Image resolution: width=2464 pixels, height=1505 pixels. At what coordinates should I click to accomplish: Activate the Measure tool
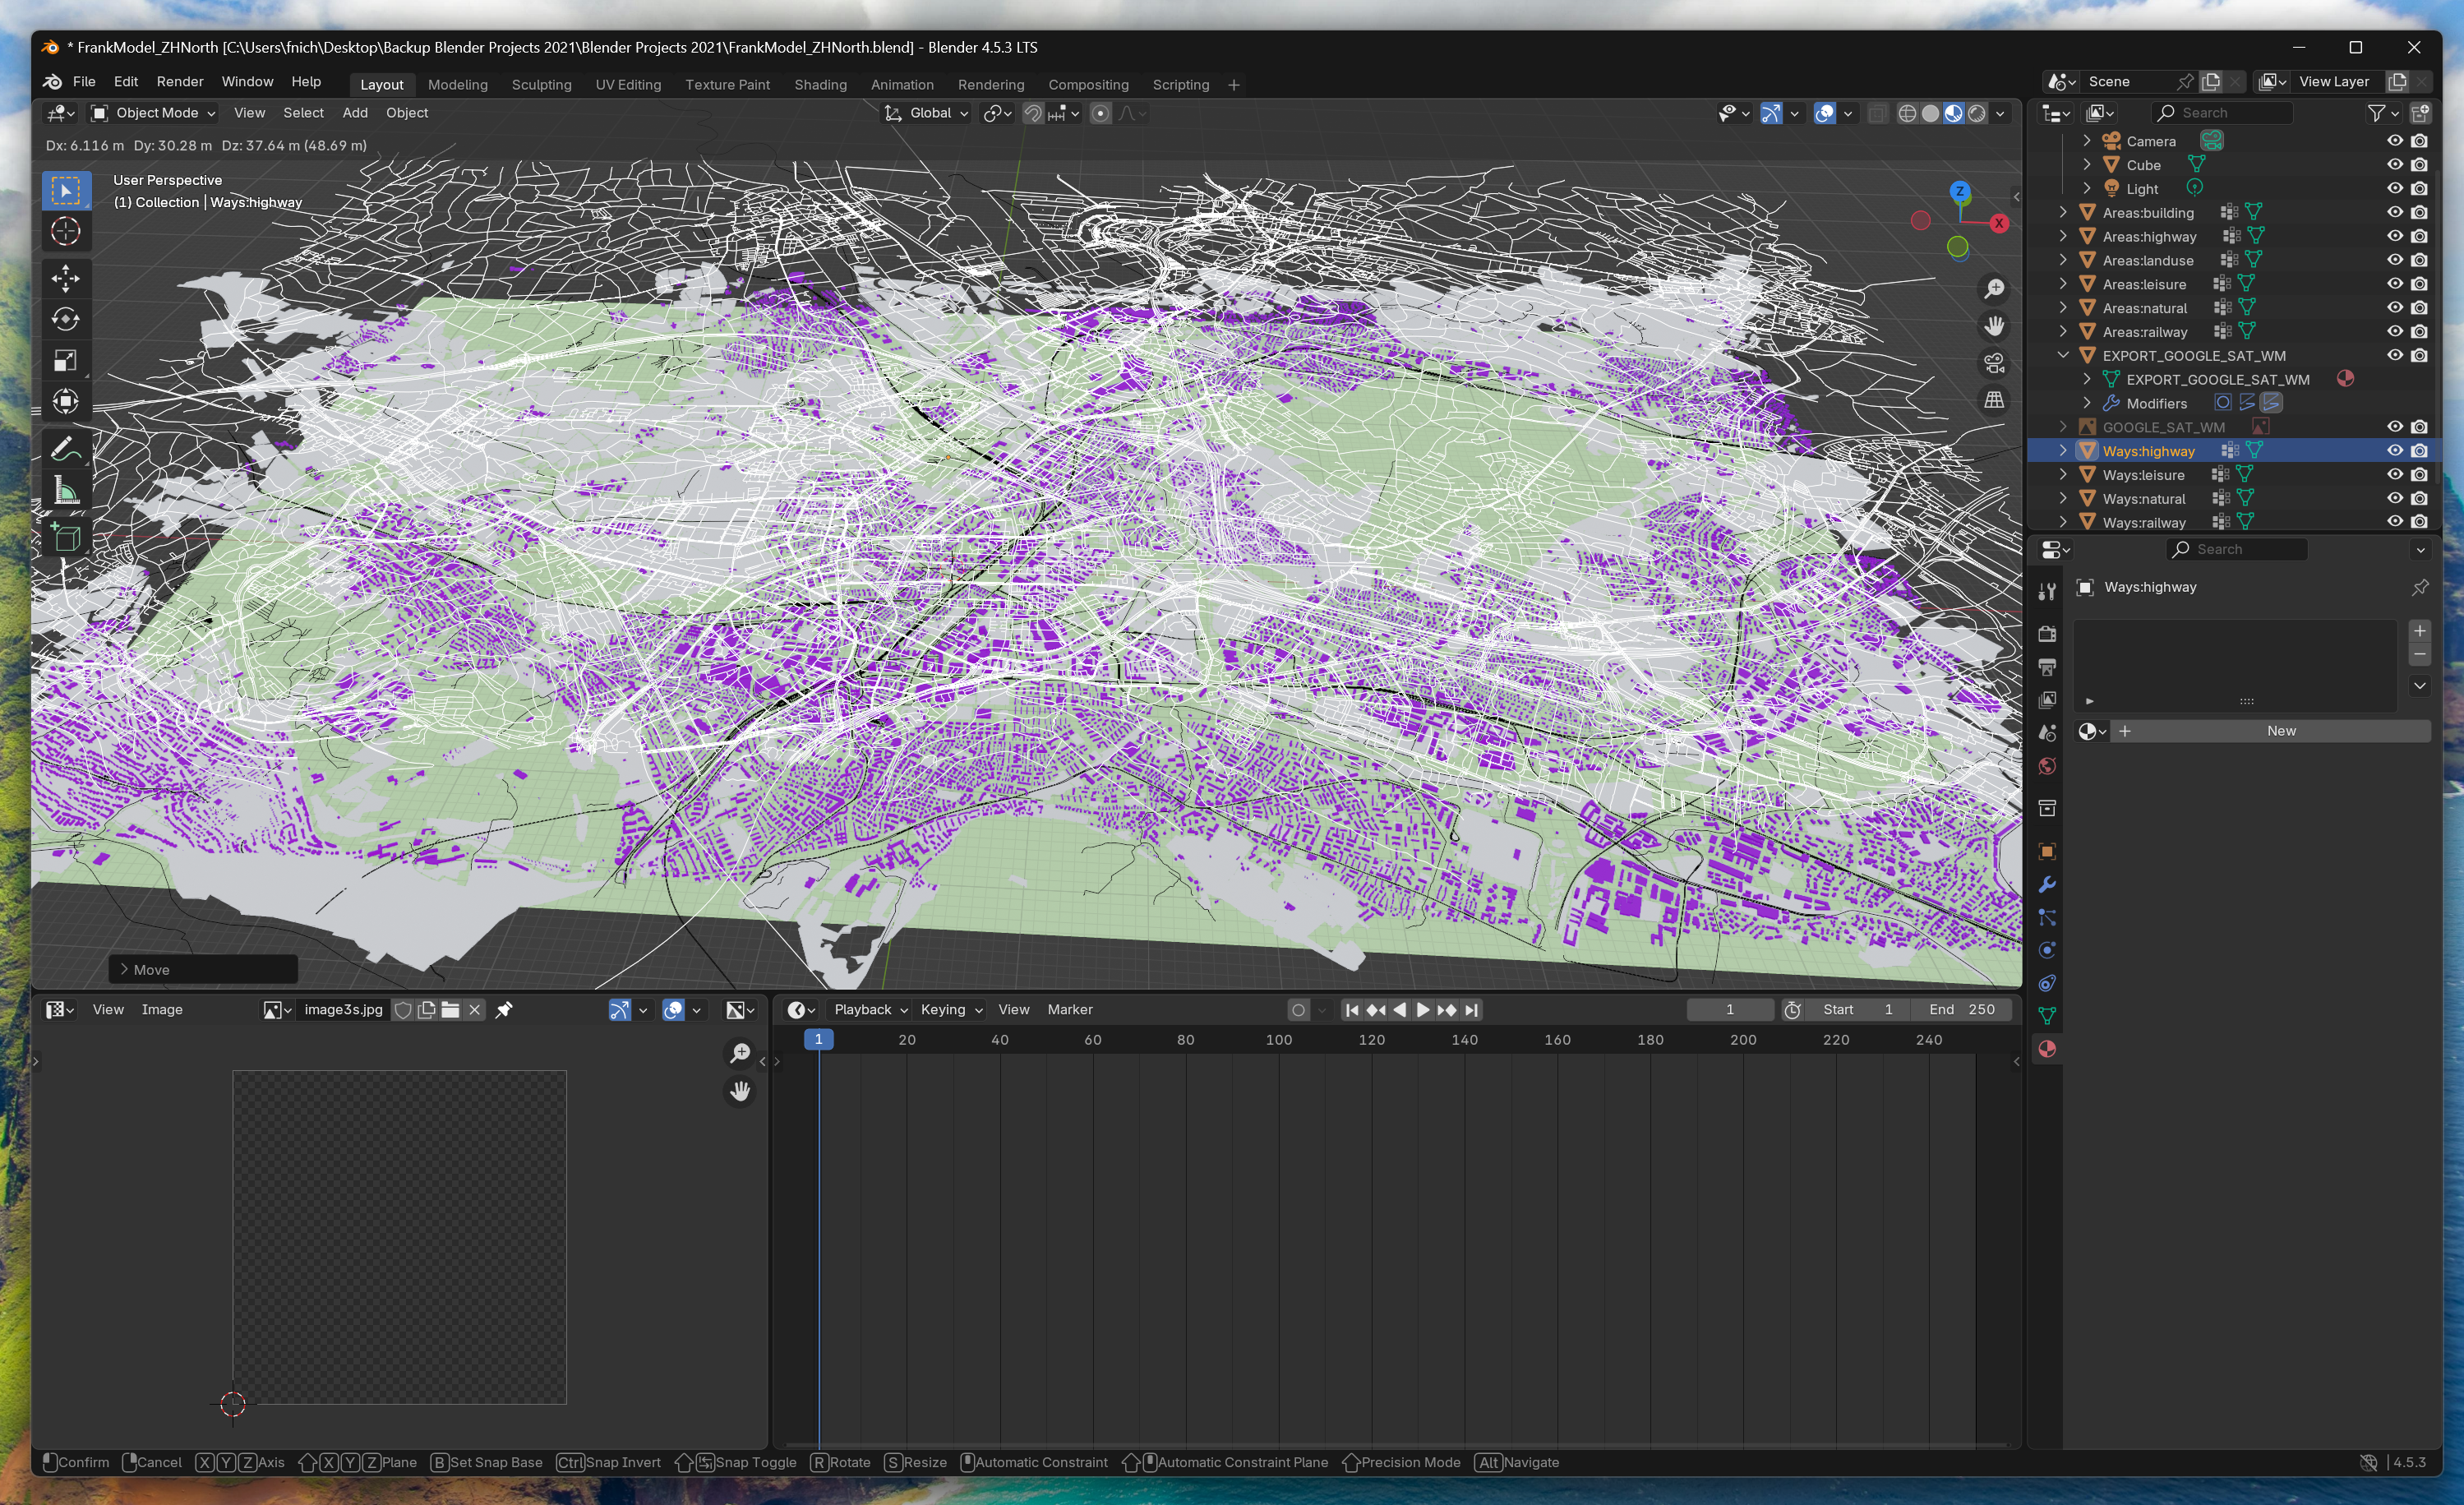pos(66,490)
